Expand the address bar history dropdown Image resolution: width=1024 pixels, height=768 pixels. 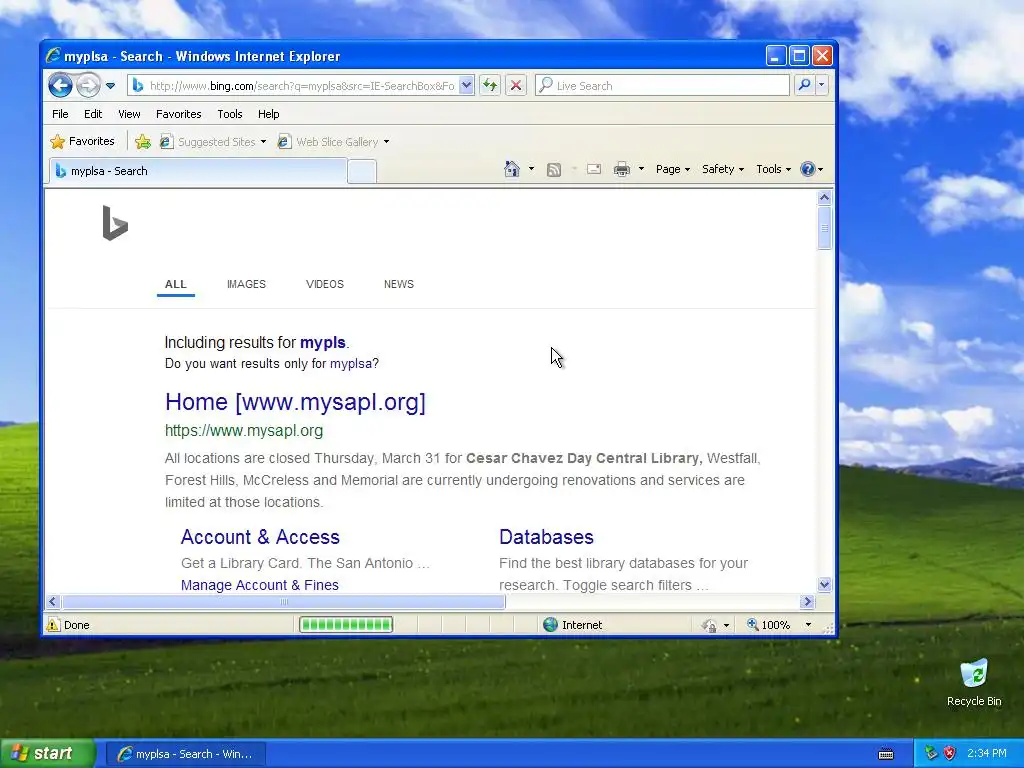[466, 86]
